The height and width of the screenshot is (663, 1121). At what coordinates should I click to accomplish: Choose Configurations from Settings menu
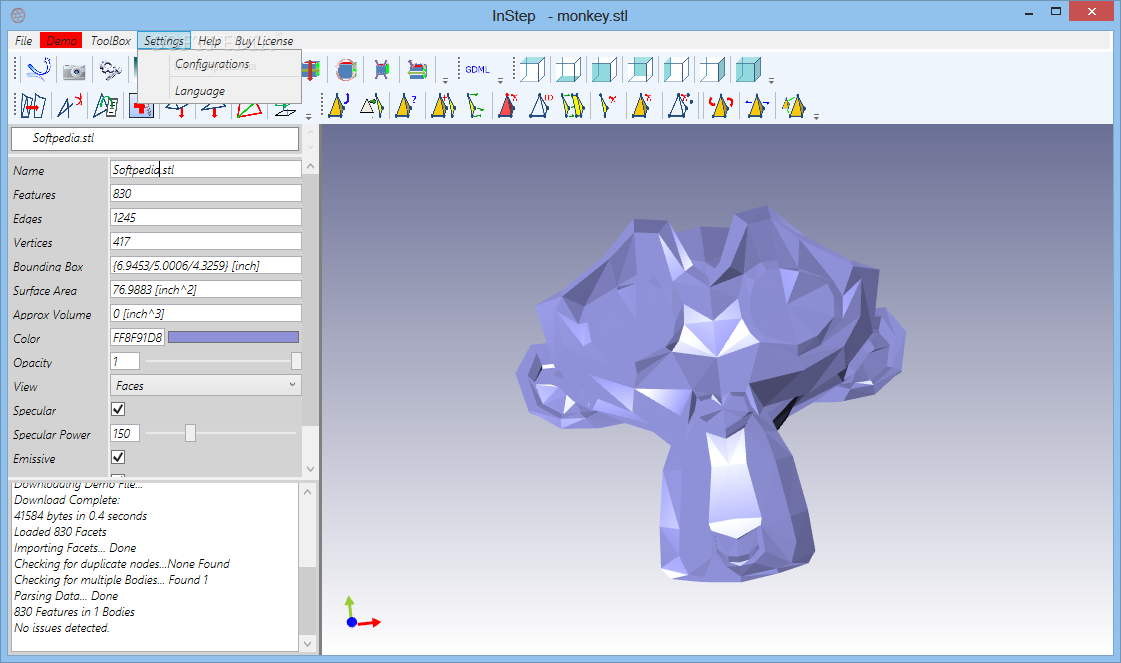212,64
